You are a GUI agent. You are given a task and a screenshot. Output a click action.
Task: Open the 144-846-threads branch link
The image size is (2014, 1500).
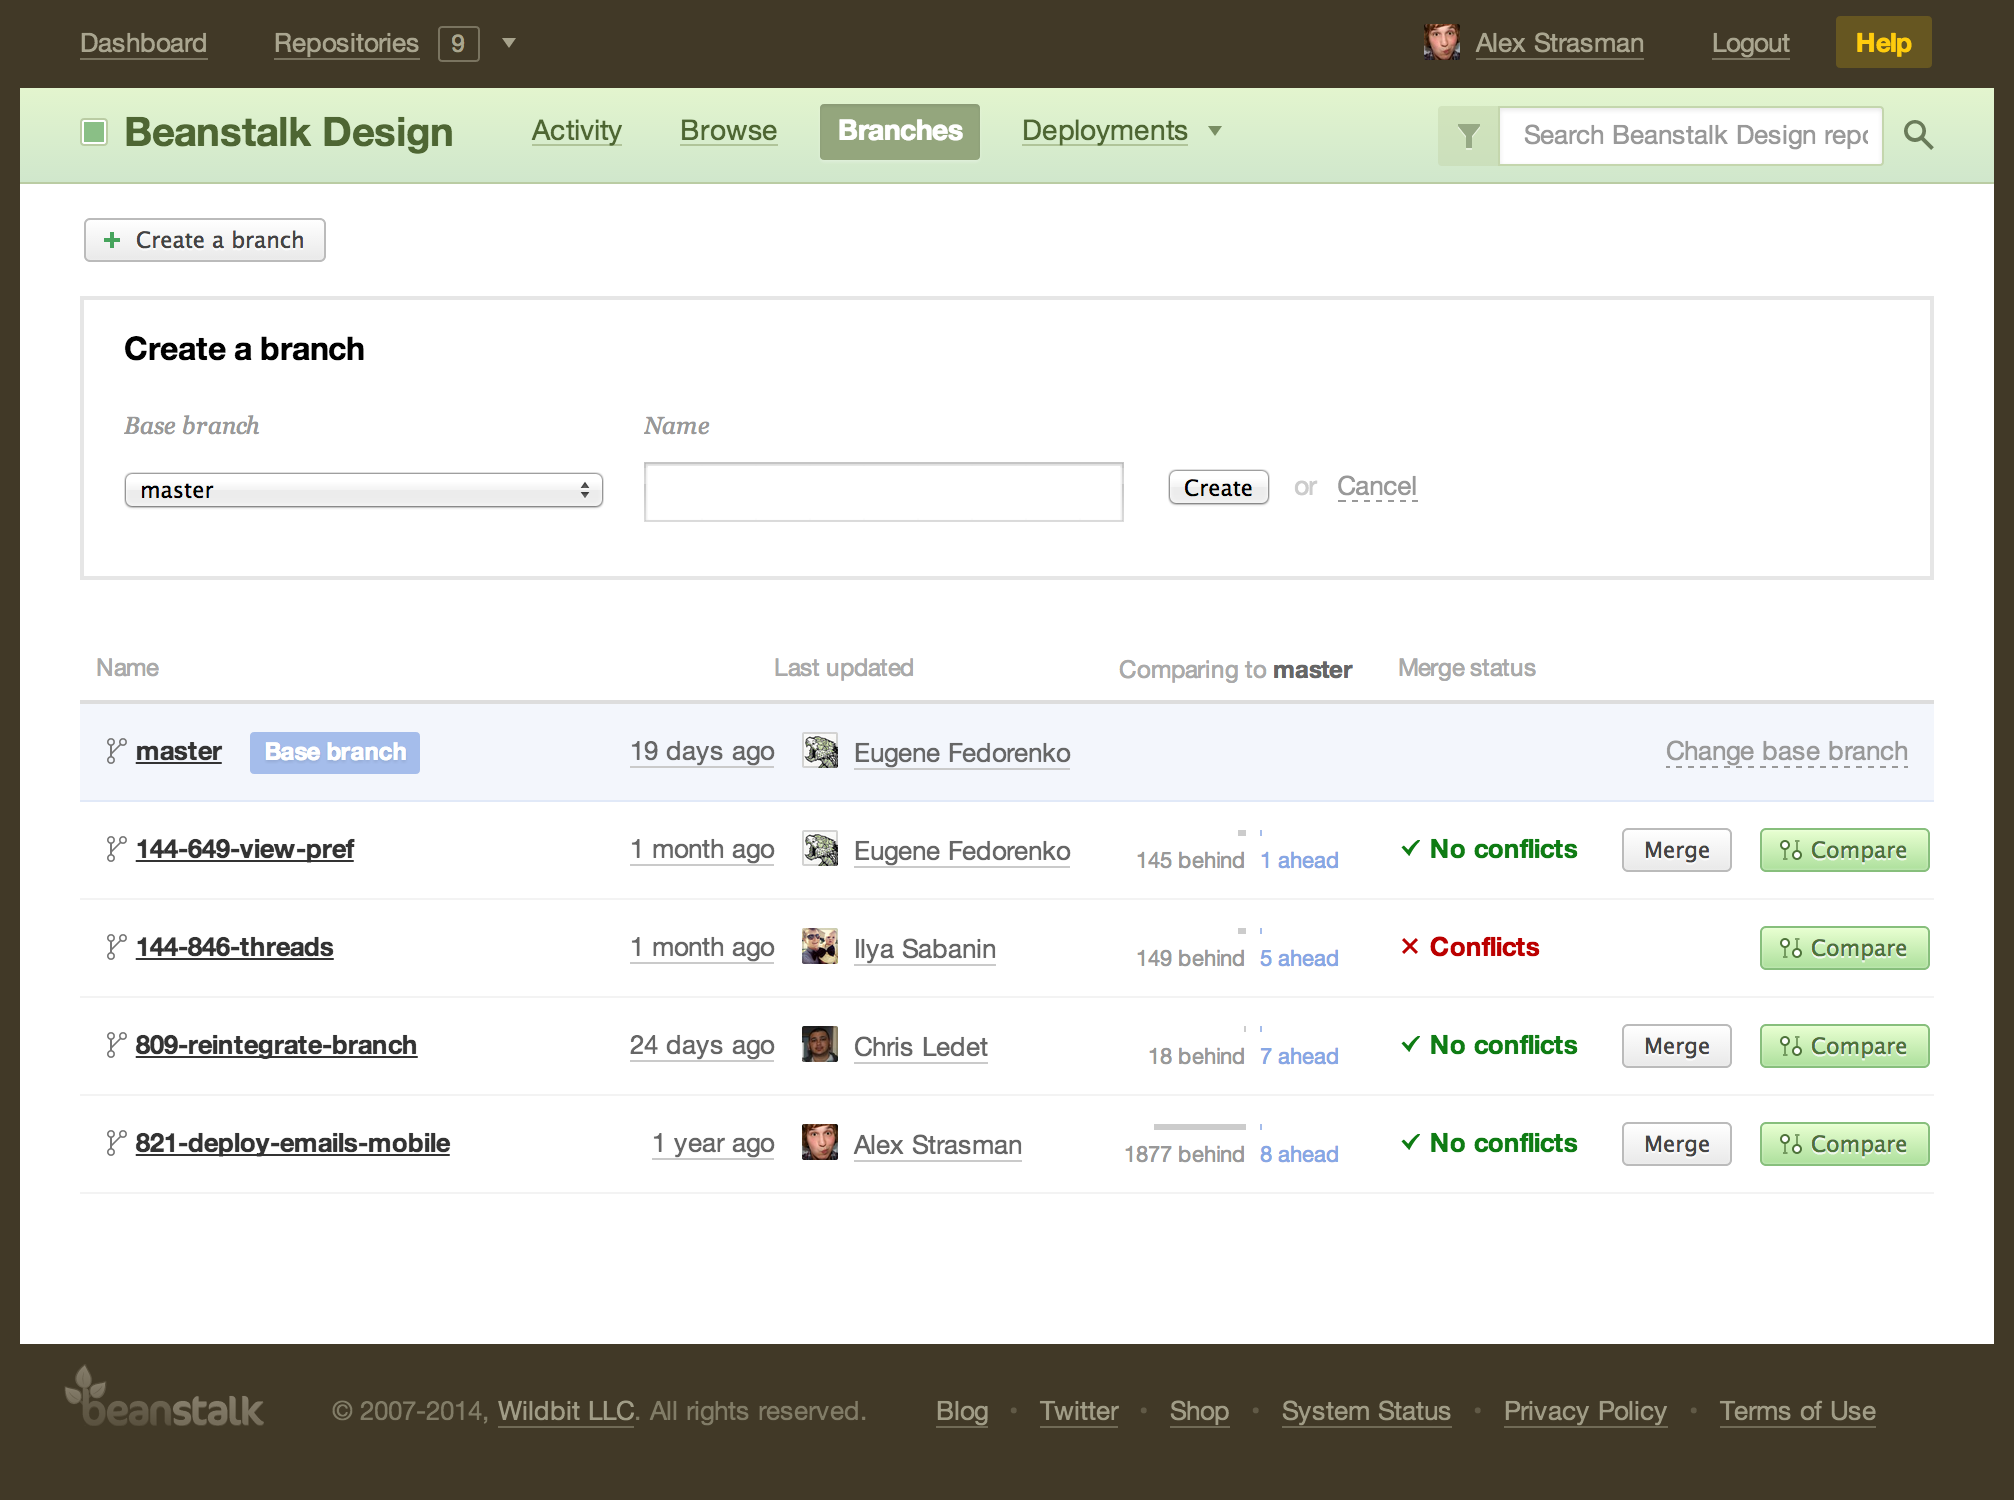[x=234, y=947]
